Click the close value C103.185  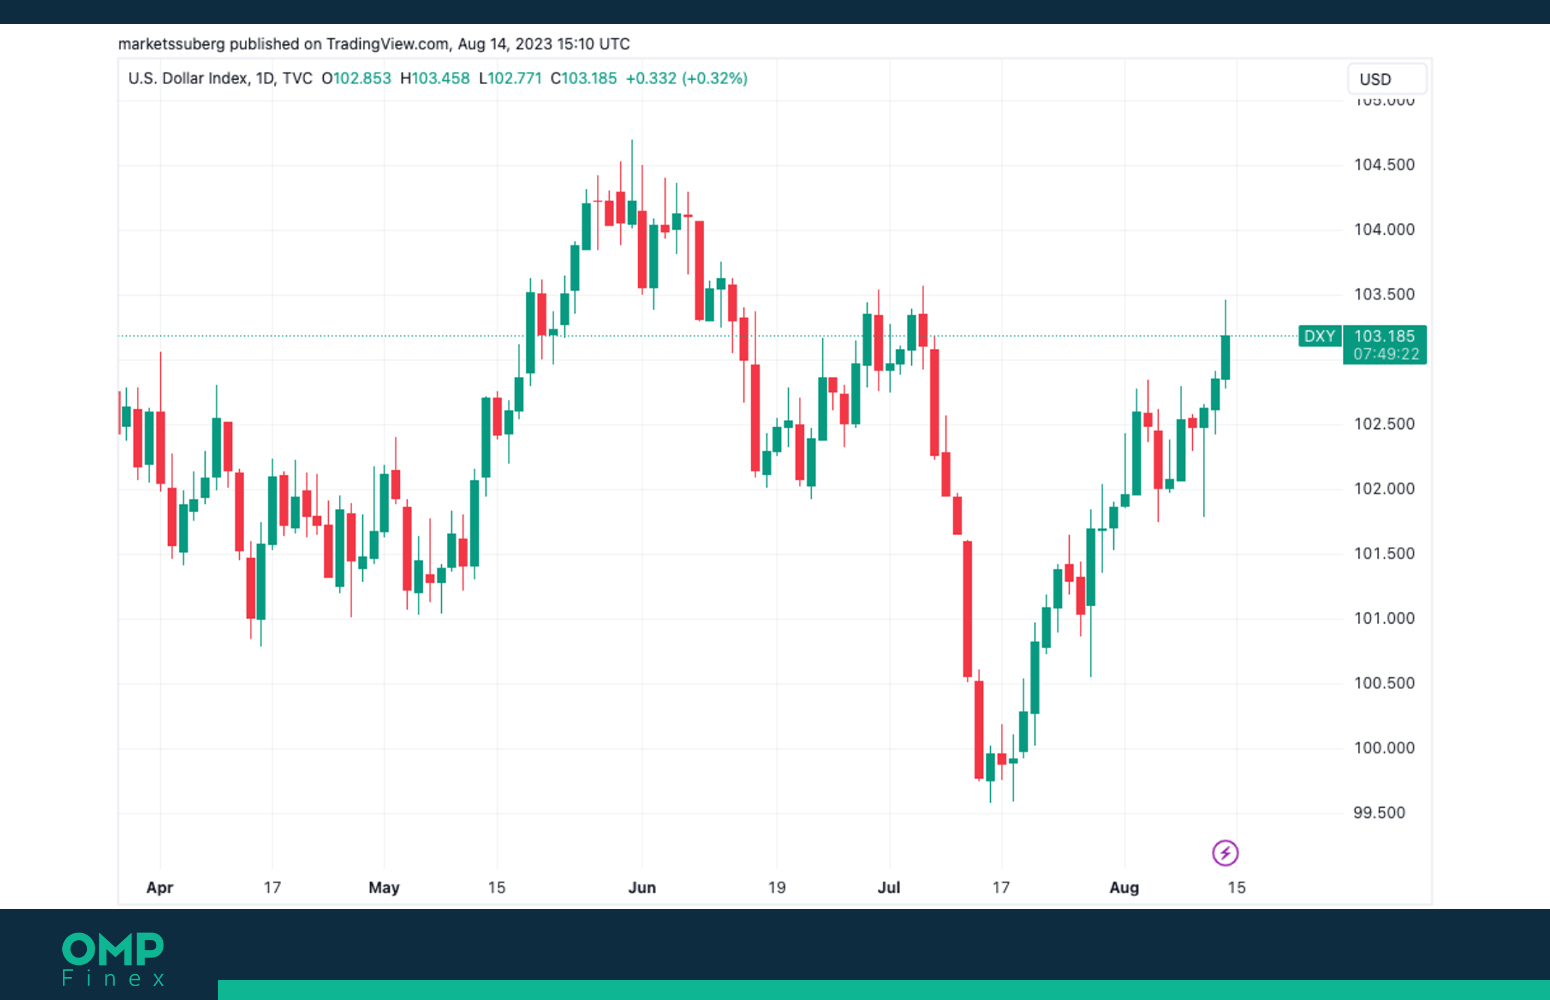pos(584,78)
